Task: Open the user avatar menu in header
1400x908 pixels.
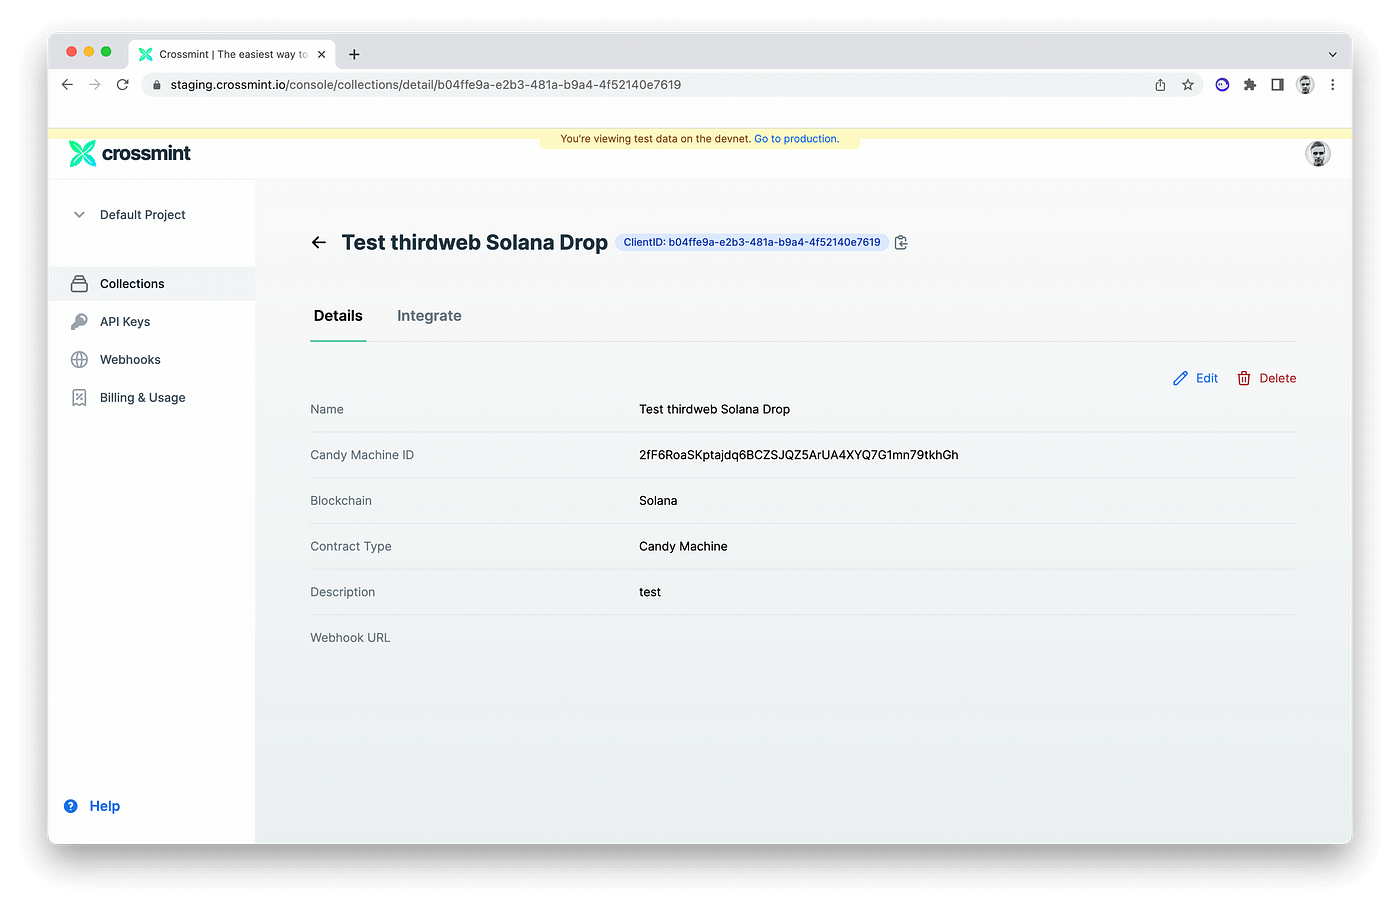Action: pyautogui.click(x=1318, y=153)
